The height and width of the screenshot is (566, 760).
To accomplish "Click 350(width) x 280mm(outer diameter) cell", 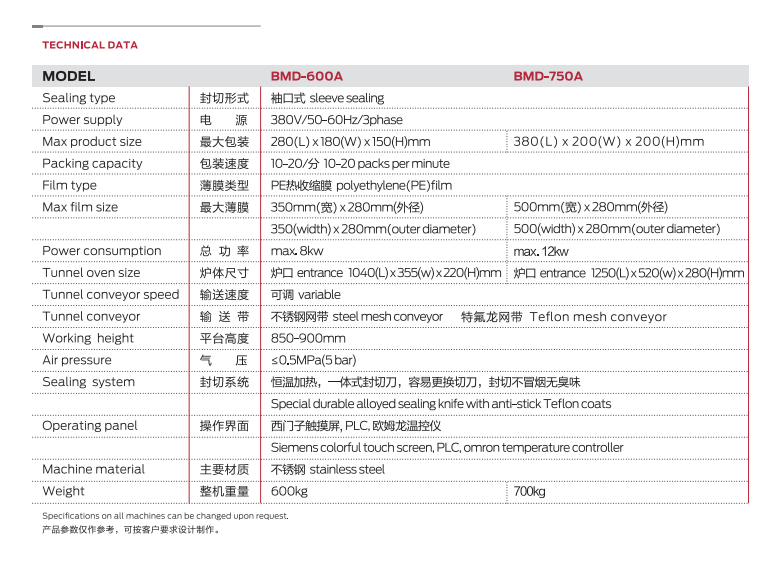I will (373, 229).
